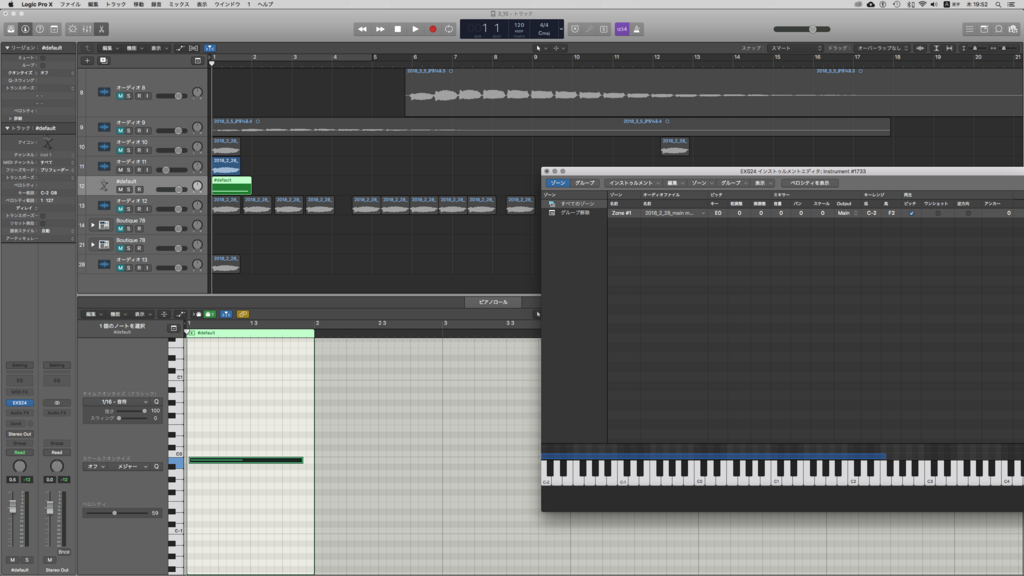
Task: Click the Play transport button
Action: click(x=415, y=29)
